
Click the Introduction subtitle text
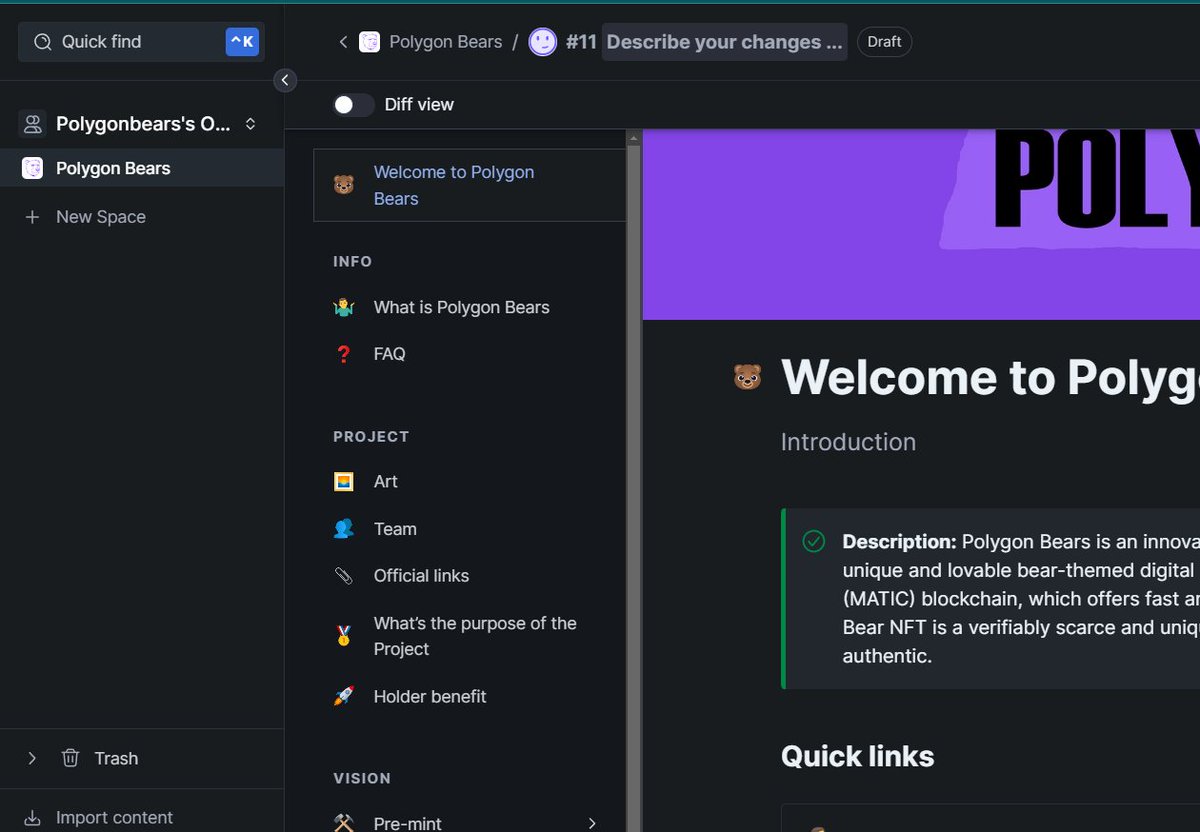tap(848, 442)
